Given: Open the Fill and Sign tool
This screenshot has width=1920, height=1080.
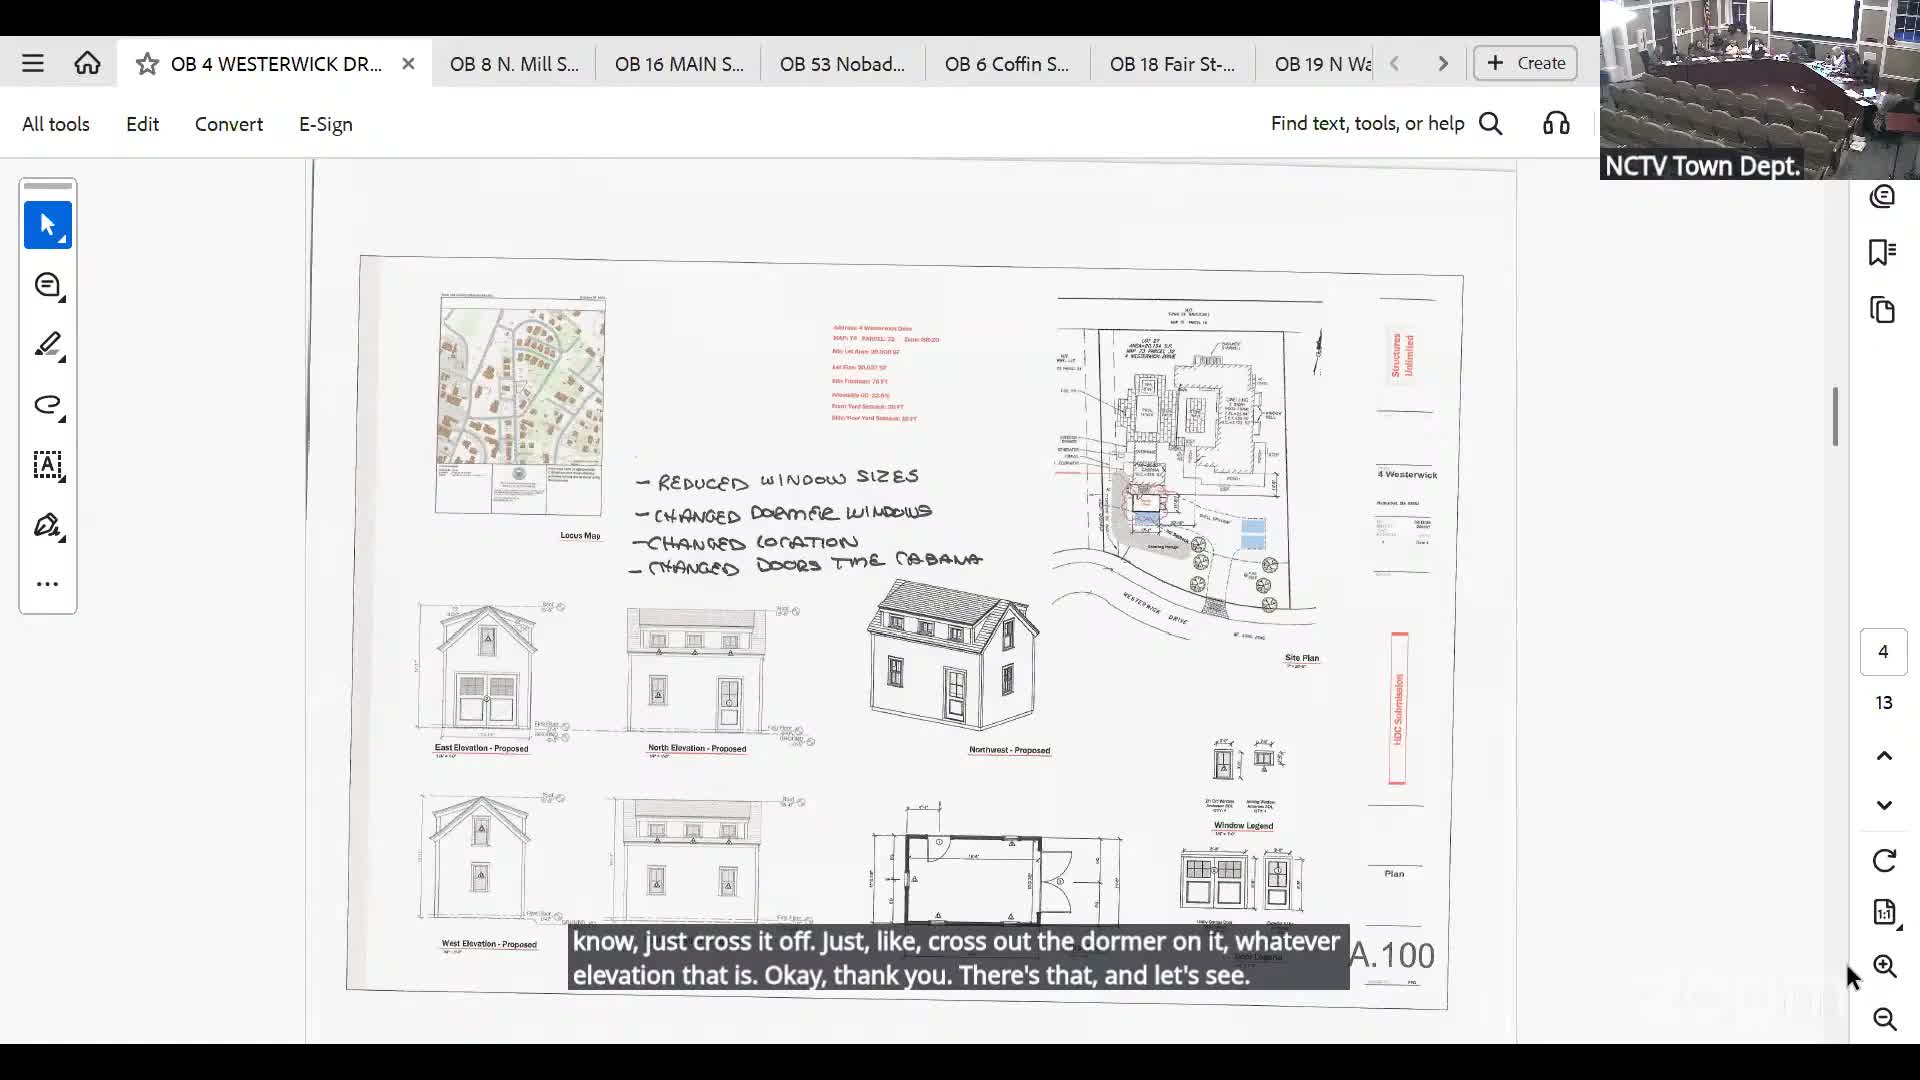Looking at the screenshot, I should [x=47, y=525].
